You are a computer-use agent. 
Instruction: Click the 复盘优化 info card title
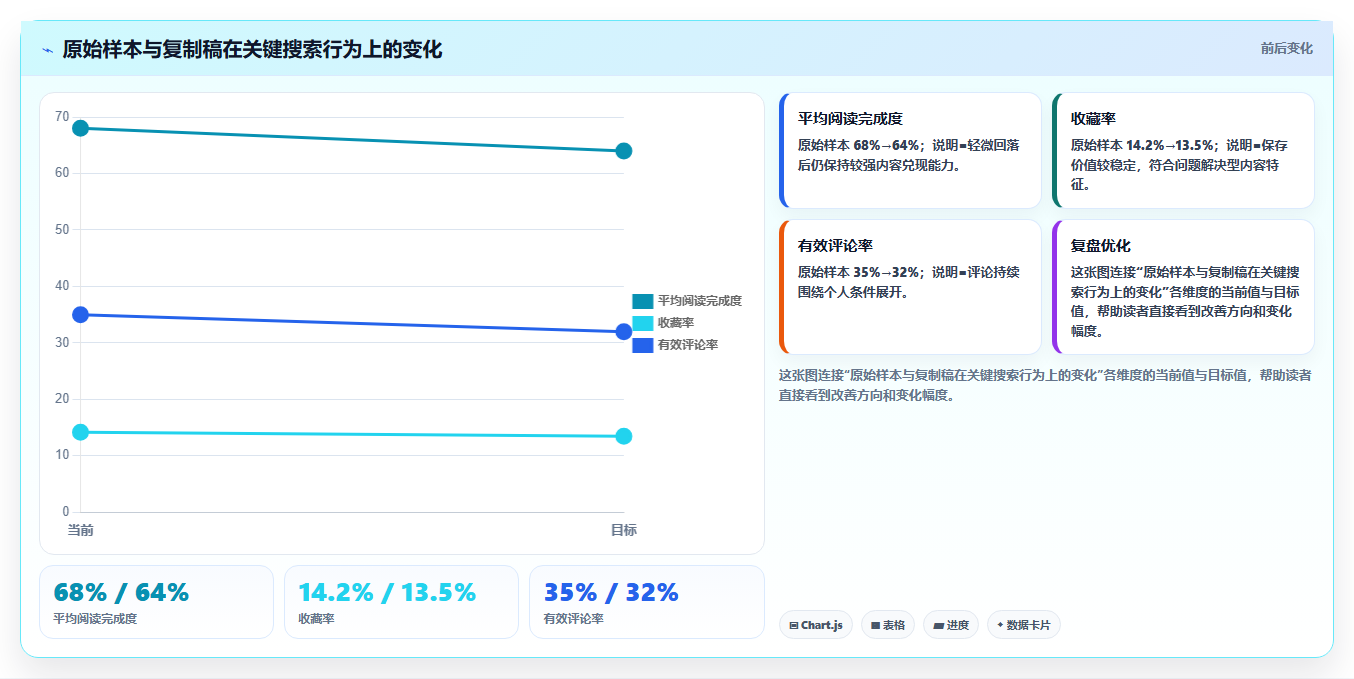[x=1101, y=245]
